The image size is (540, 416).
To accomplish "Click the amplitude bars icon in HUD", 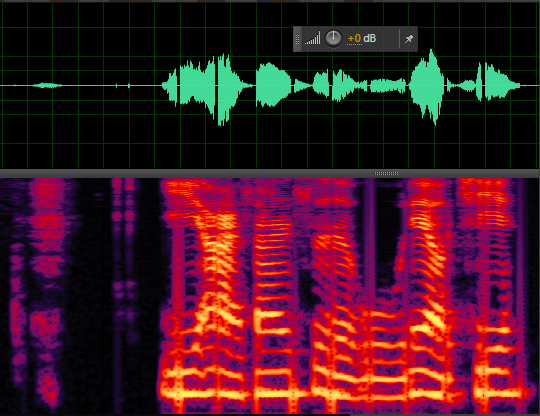I will pyautogui.click(x=312, y=38).
